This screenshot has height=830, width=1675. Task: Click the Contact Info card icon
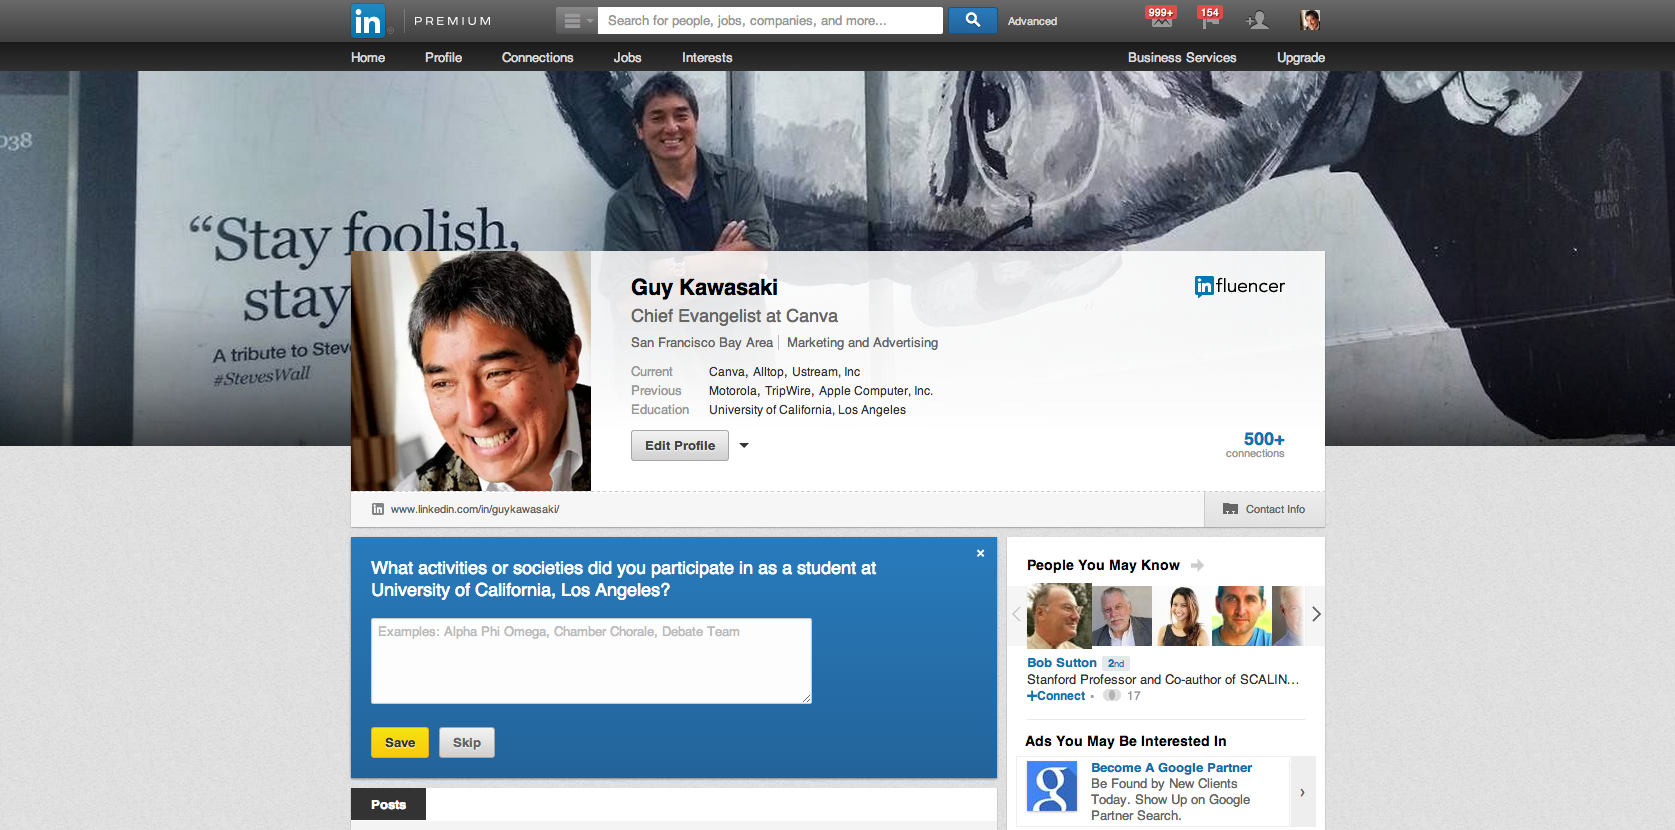click(x=1230, y=509)
